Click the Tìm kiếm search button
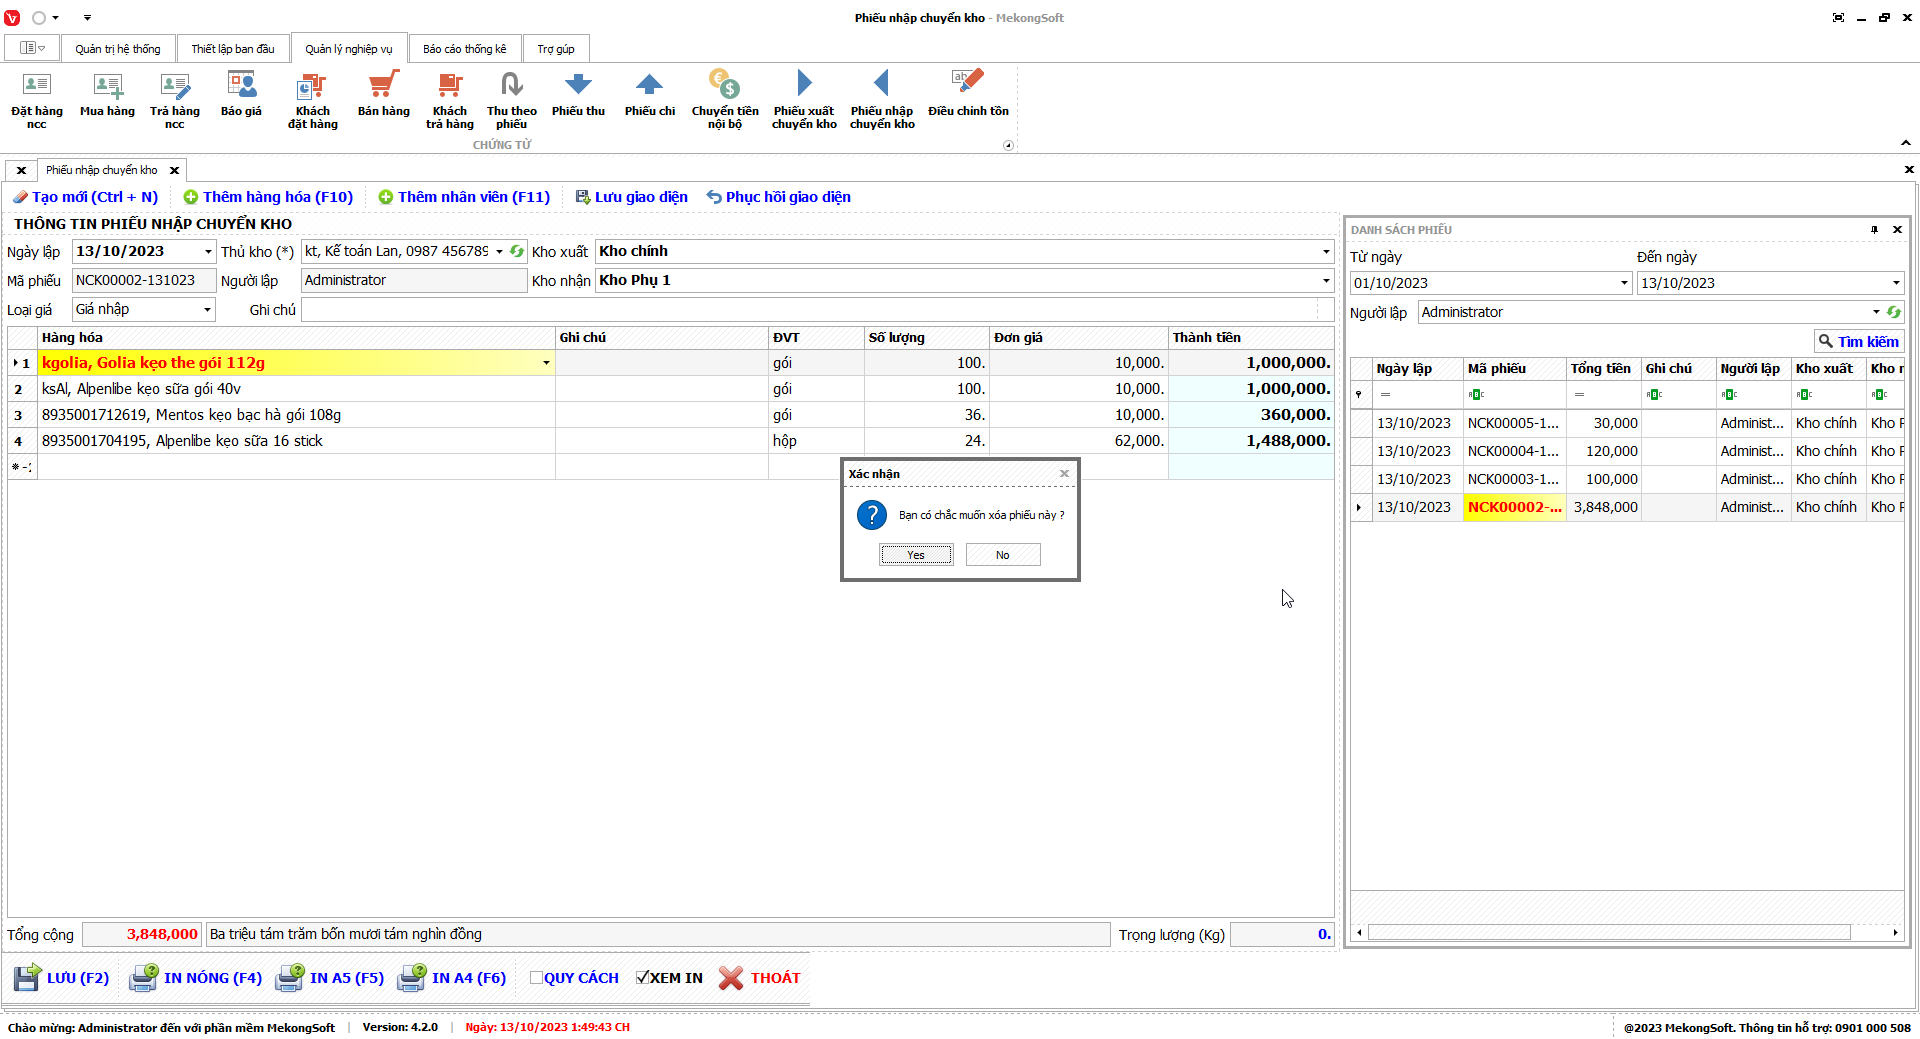 (1858, 342)
